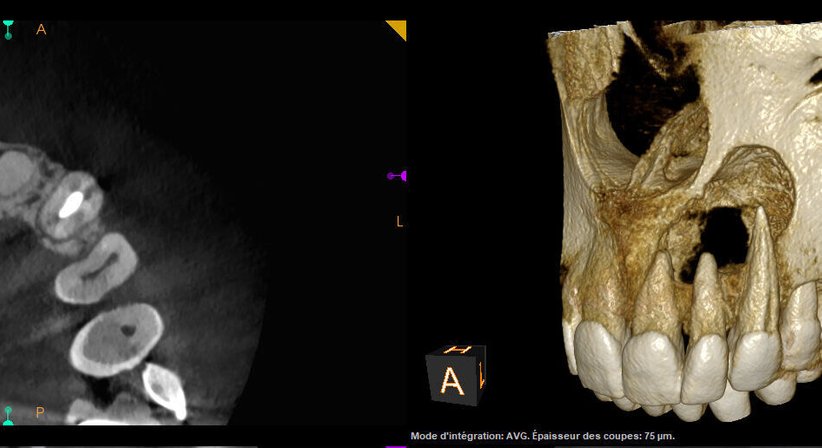Click the orange L orientation label
This screenshot has width=822, height=448.
(x=400, y=222)
